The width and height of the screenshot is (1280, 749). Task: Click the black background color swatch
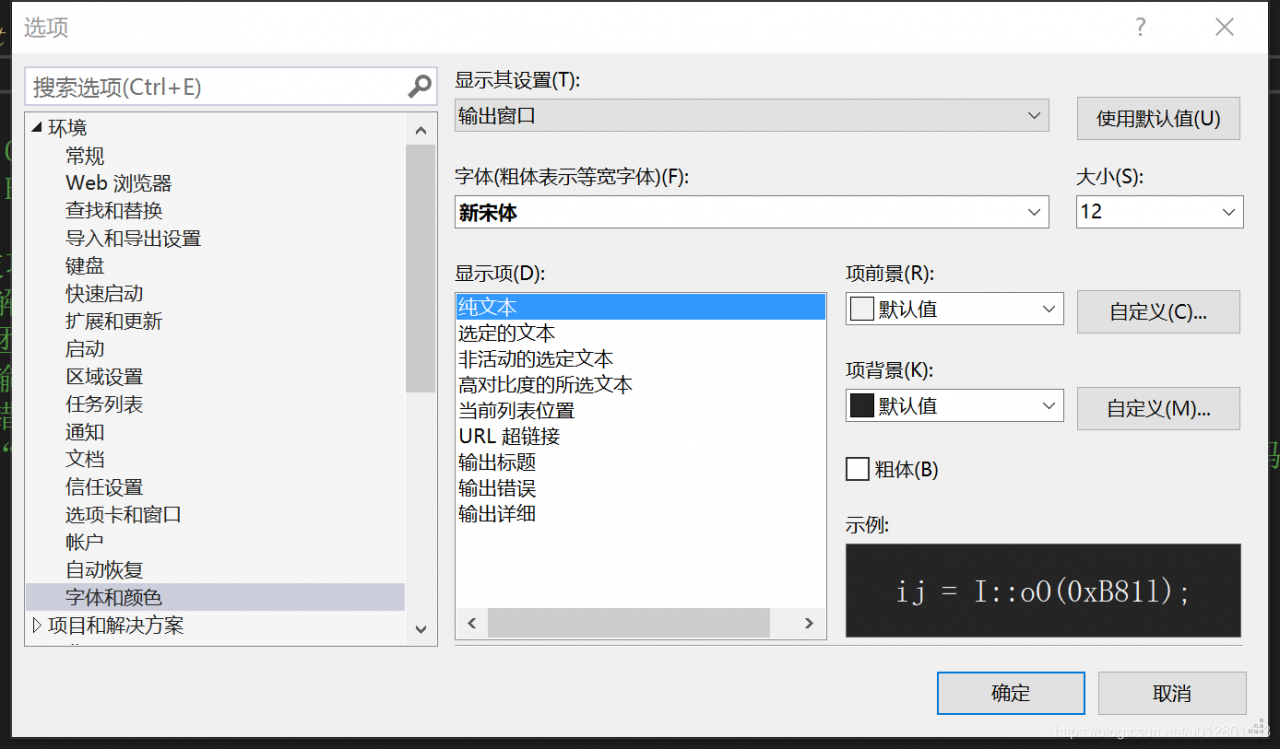click(x=861, y=406)
